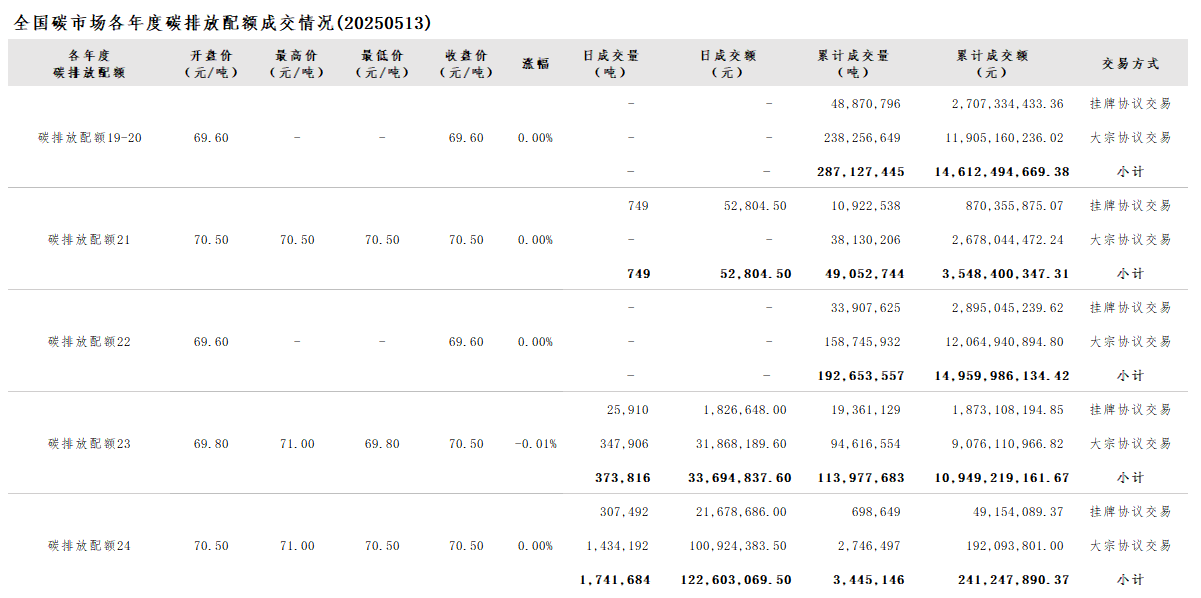Select the 碳排放配额24 row label
The height and width of the screenshot is (598, 1201).
[90, 546]
